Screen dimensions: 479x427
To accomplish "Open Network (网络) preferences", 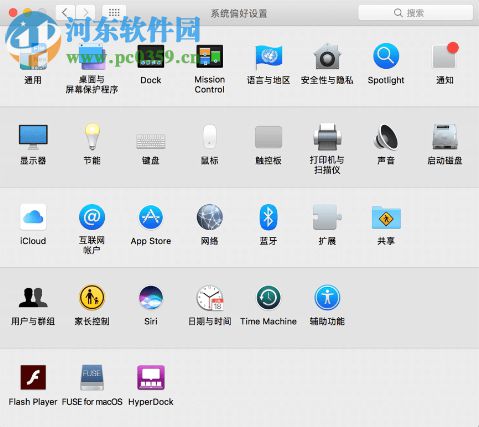I will 210,217.
